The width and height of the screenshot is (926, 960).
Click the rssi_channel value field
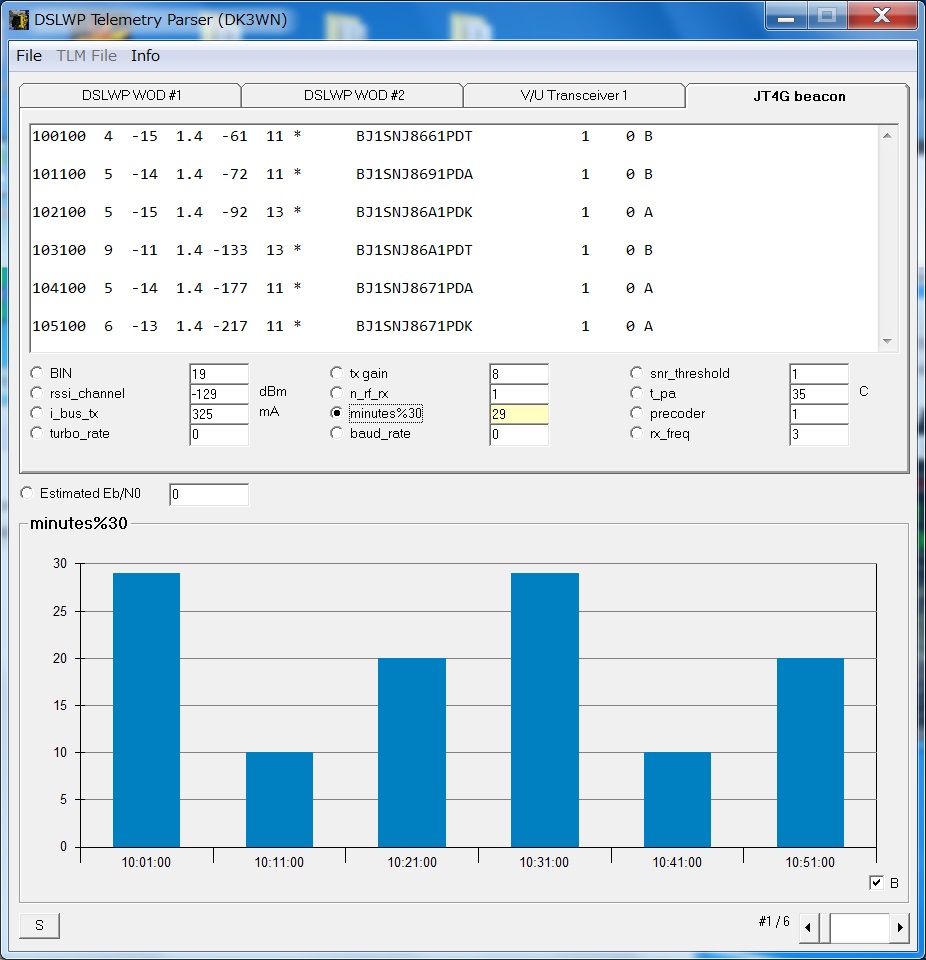pyautogui.click(x=219, y=394)
